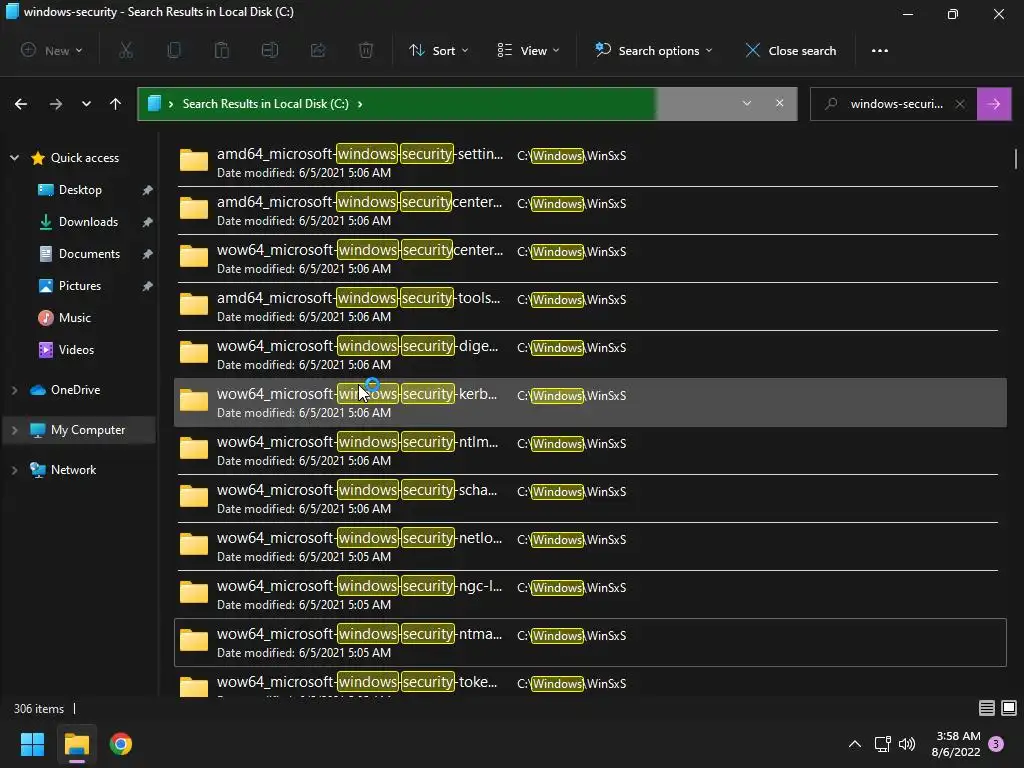
Task: Open the Search options dropdown
Action: [654, 50]
